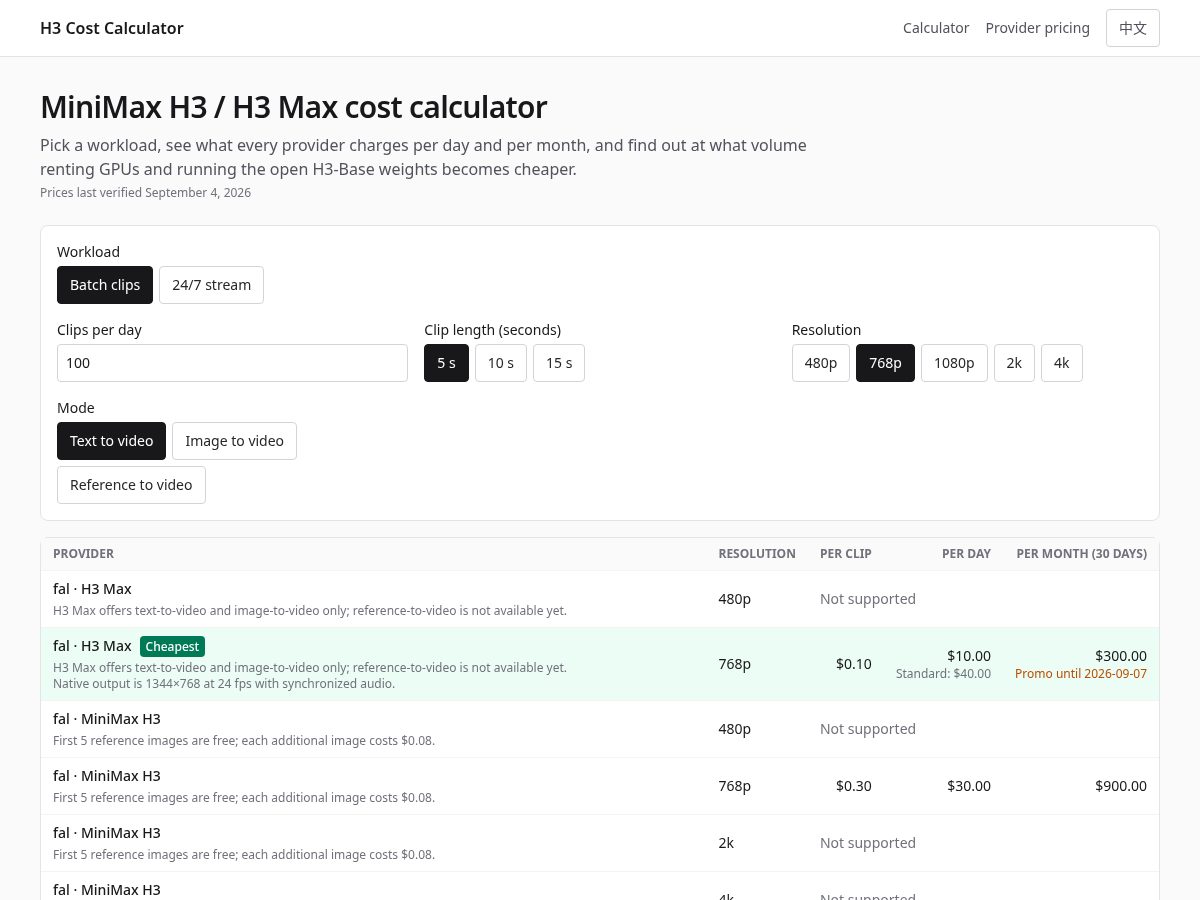This screenshot has height=900, width=1200.
Task: Select the 24/7 stream workload
Action: (x=211, y=285)
